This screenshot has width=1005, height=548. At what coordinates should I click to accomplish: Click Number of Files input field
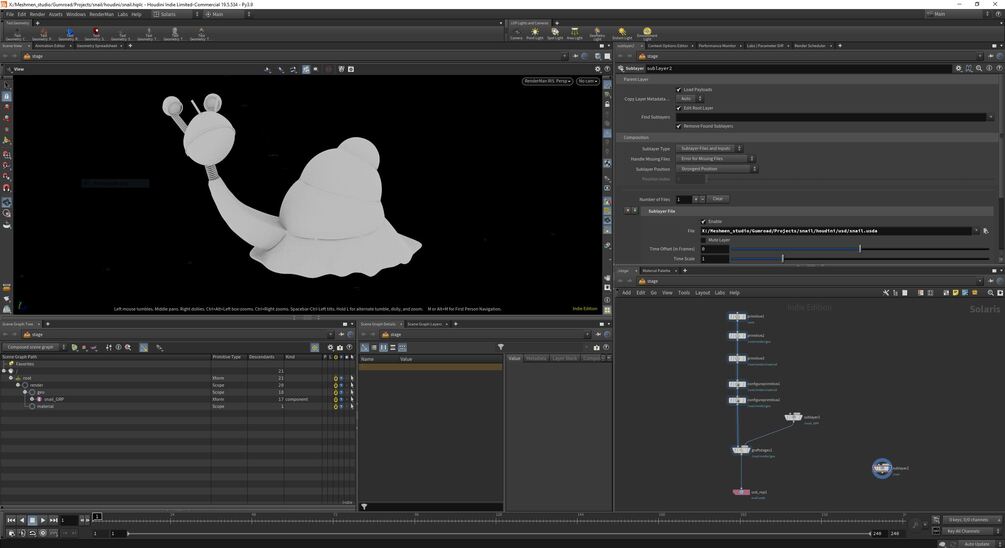(x=683, y=199)
